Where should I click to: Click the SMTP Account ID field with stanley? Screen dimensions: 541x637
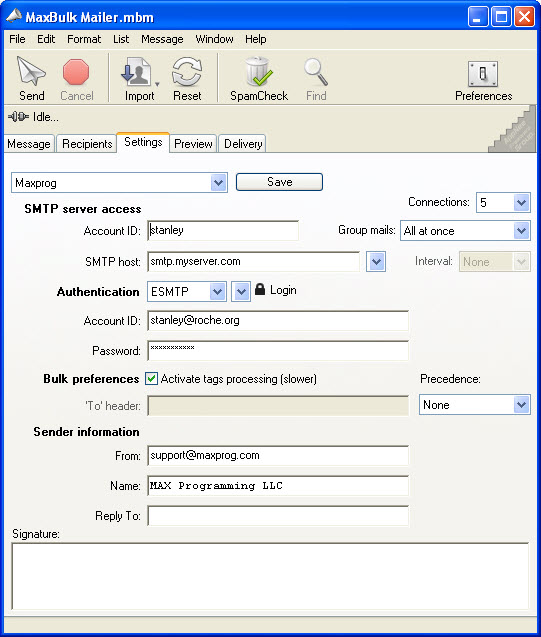pos(223,230)
